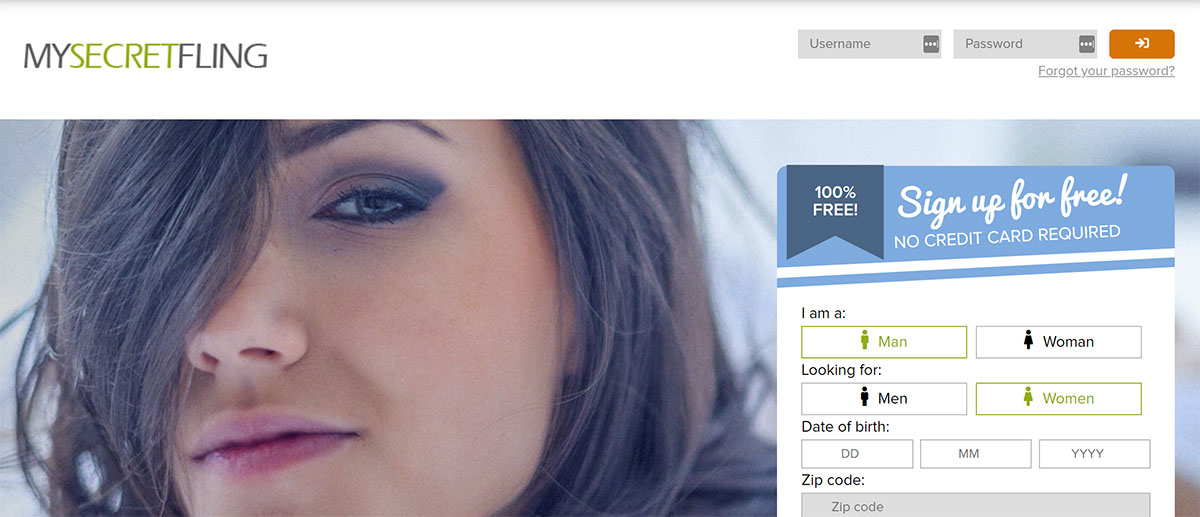Click the 'Looking for:' label
The image size is (1200, 517).
click(841, 370)
